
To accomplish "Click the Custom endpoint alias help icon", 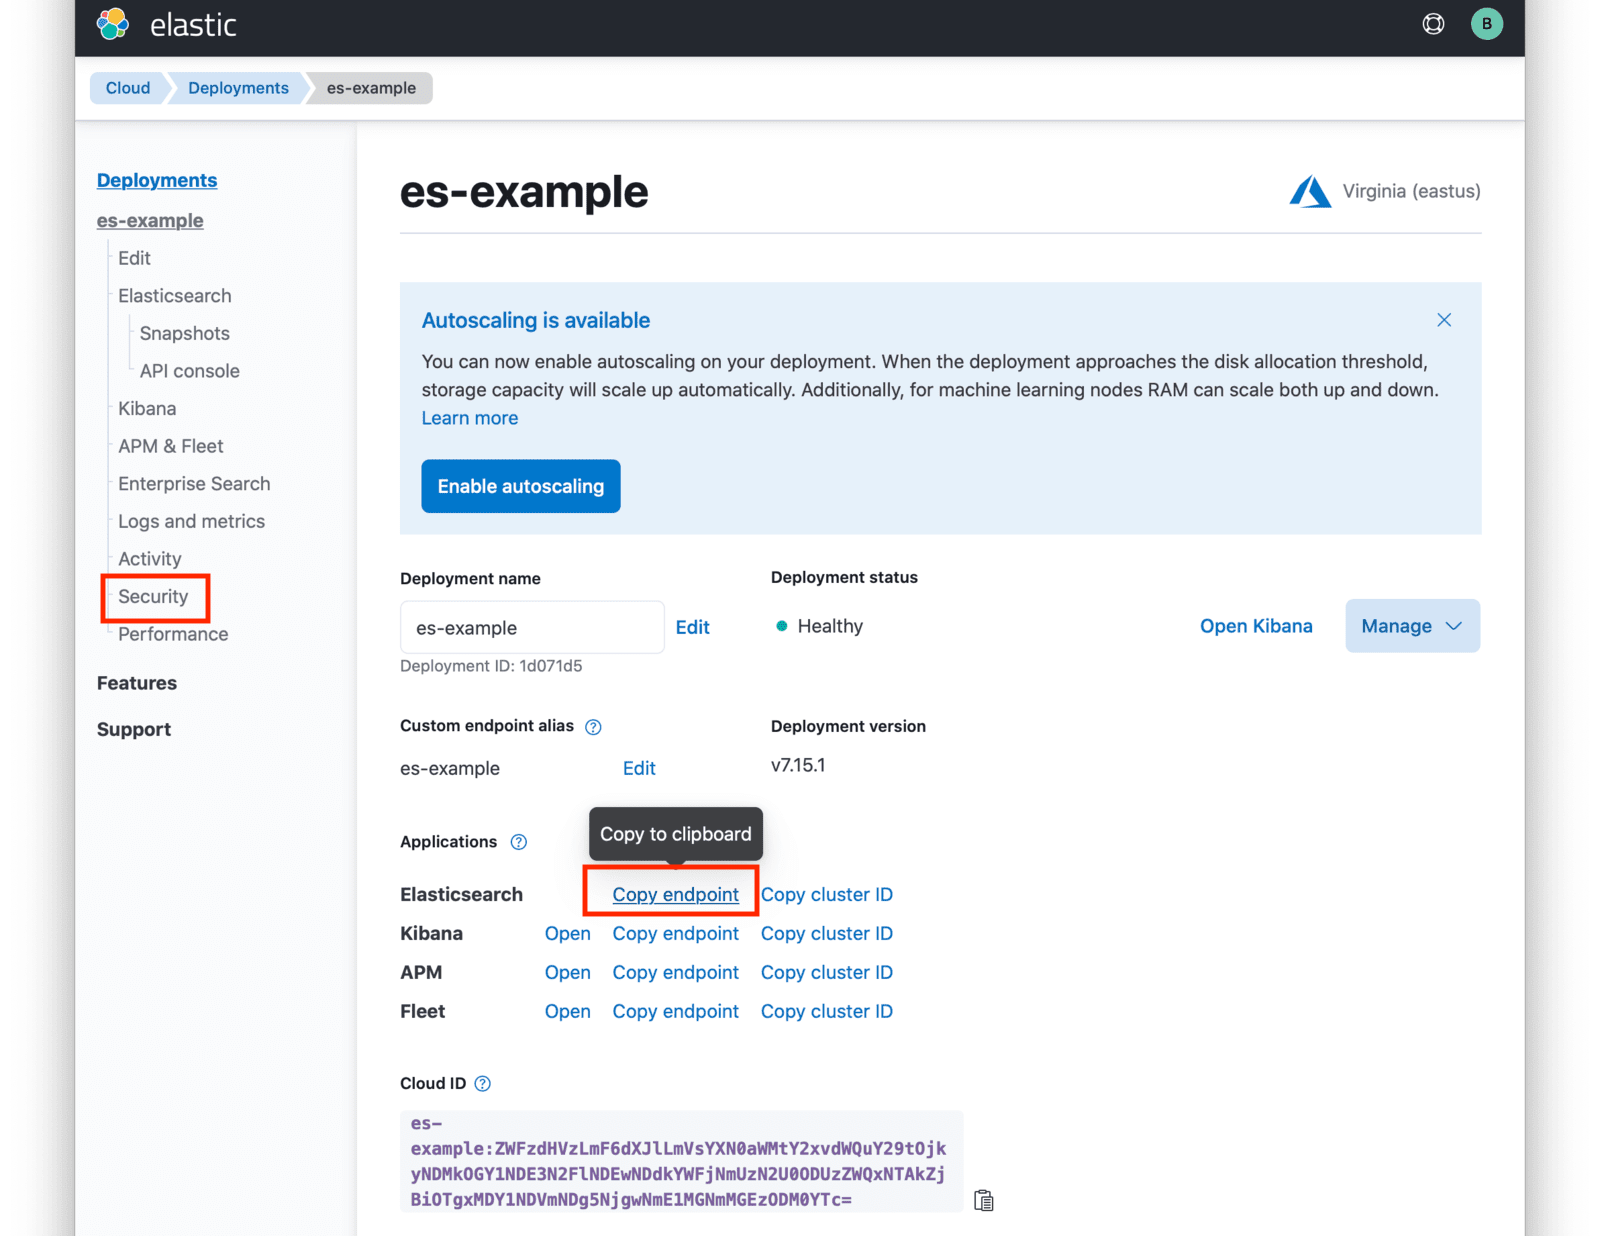I will pyautogui.click(x=593, y=727).
